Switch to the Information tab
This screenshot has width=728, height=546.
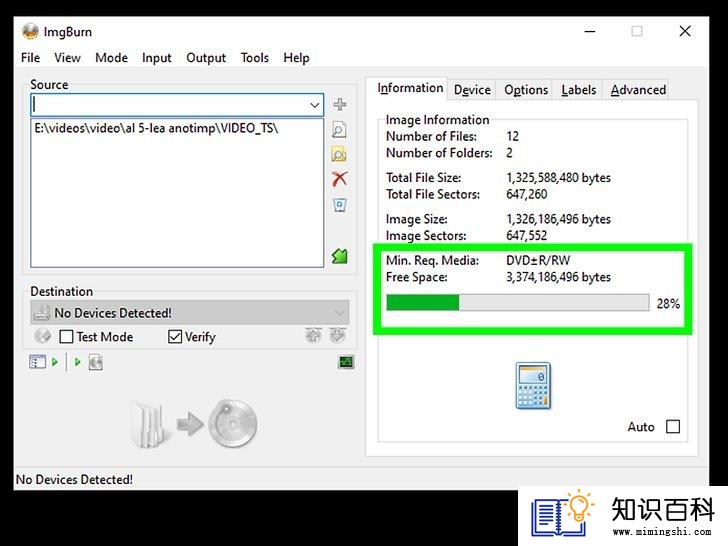410,88
